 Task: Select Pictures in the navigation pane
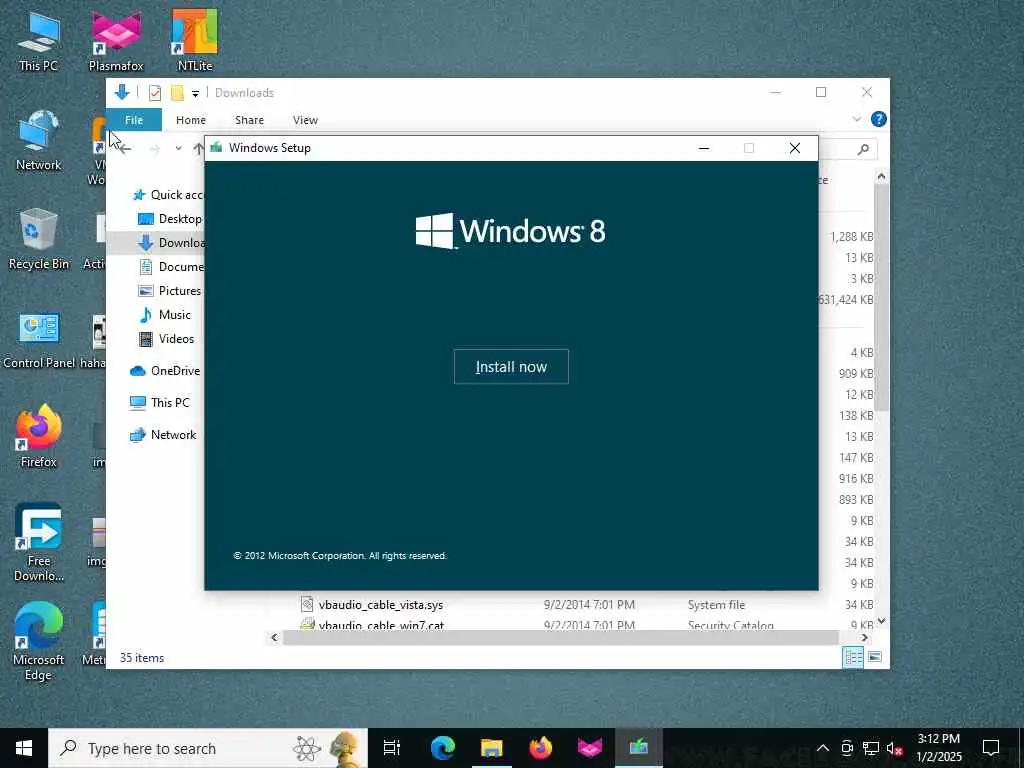(x=170, y=291)
